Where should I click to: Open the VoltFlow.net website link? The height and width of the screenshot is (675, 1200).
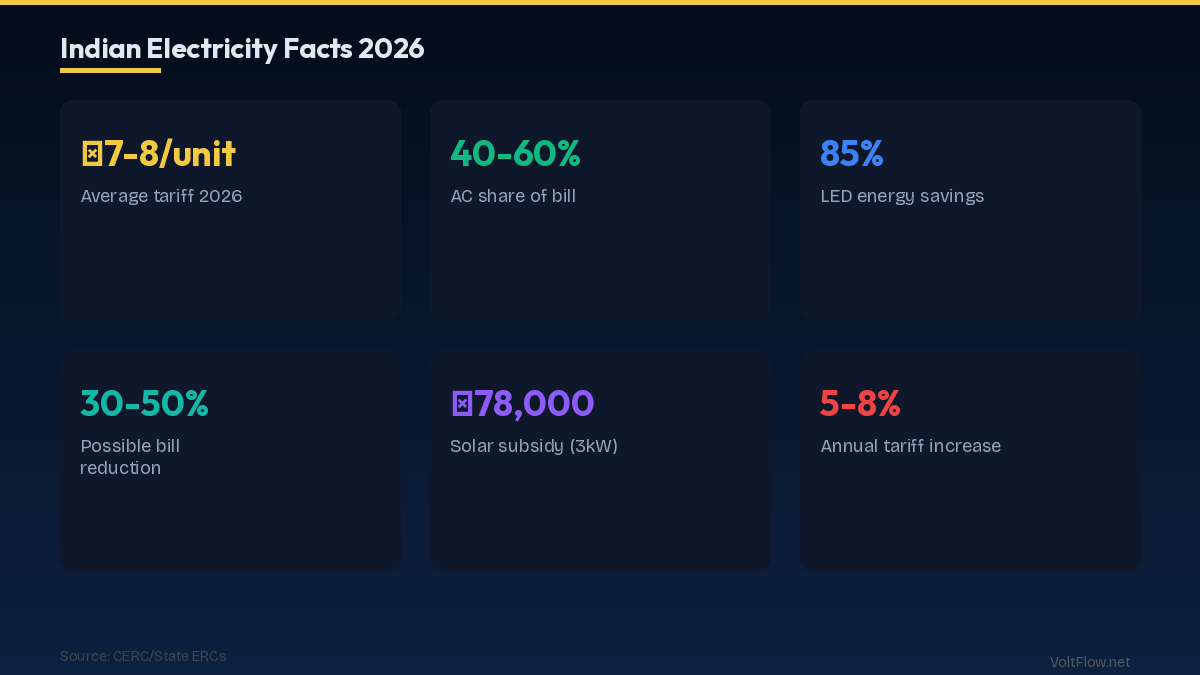(x=1089, y=662)
